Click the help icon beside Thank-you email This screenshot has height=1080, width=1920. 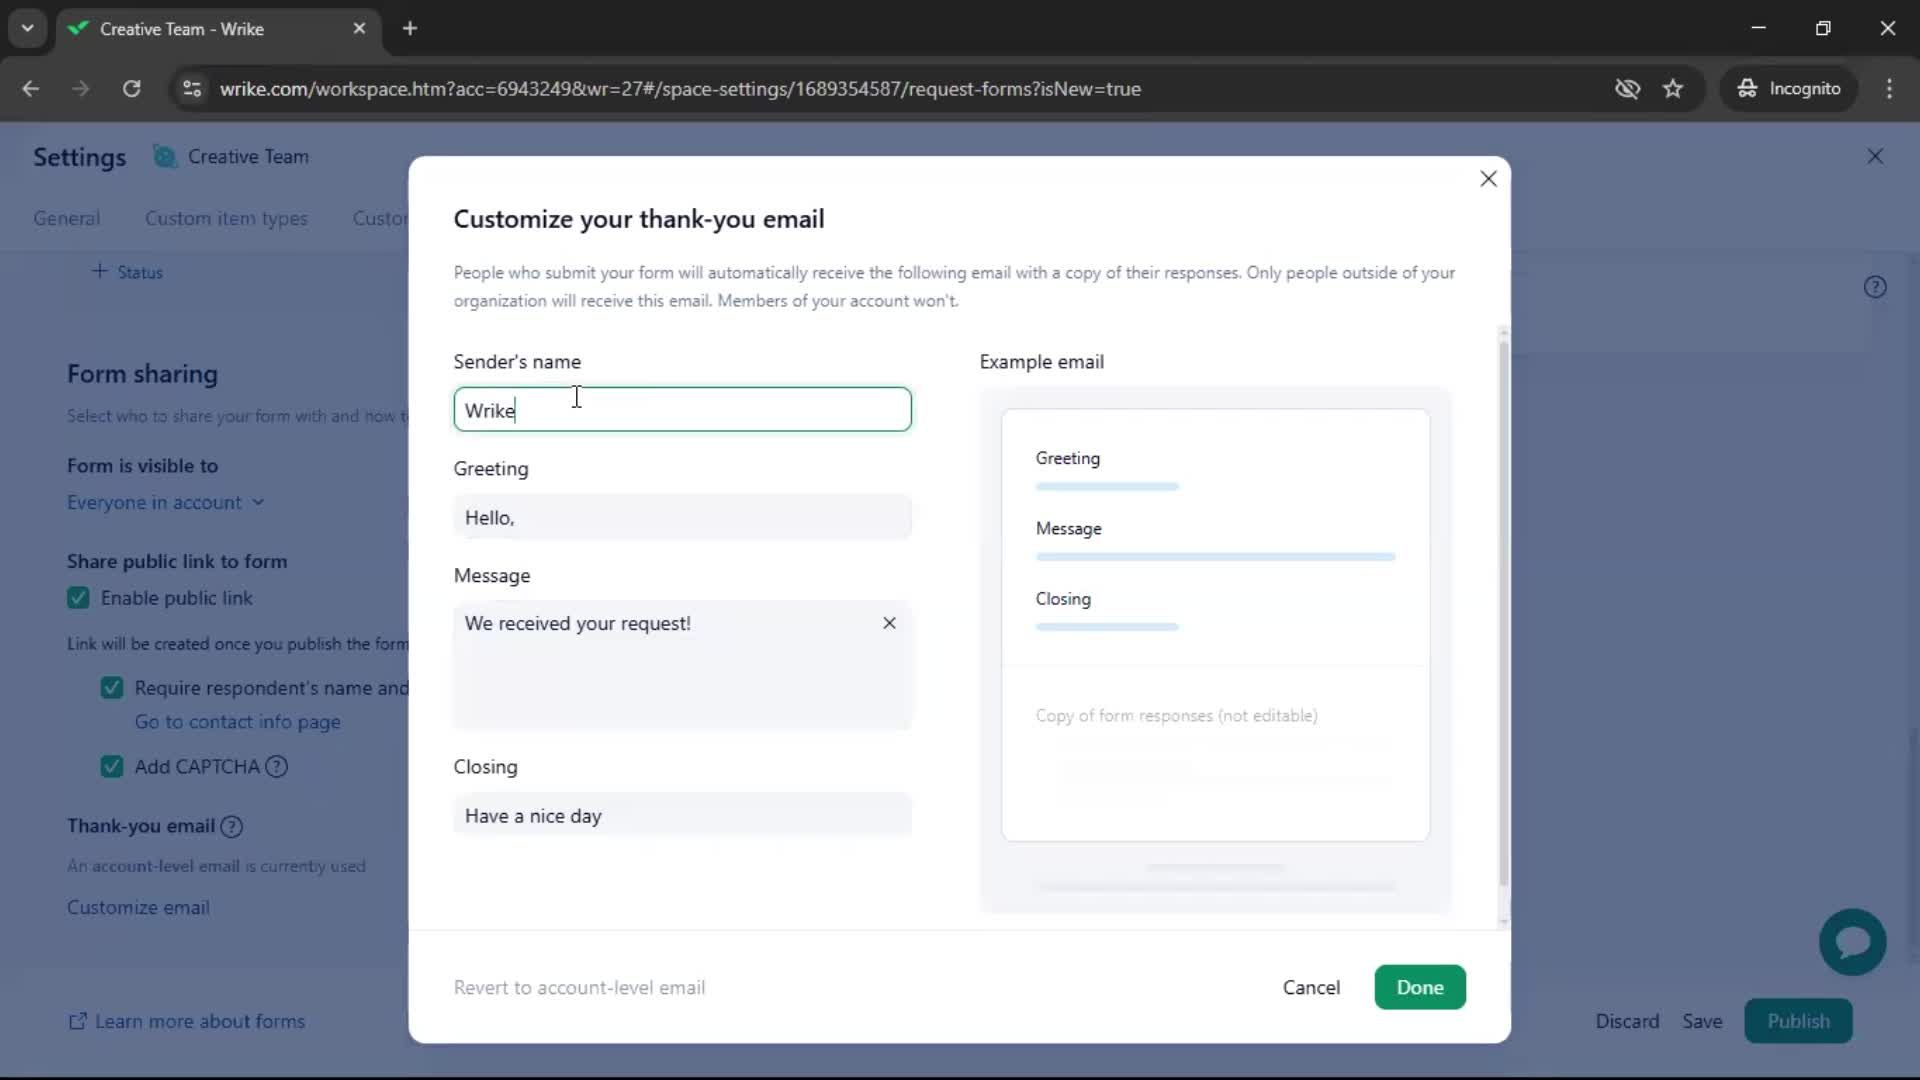click(x=231, y=826)
